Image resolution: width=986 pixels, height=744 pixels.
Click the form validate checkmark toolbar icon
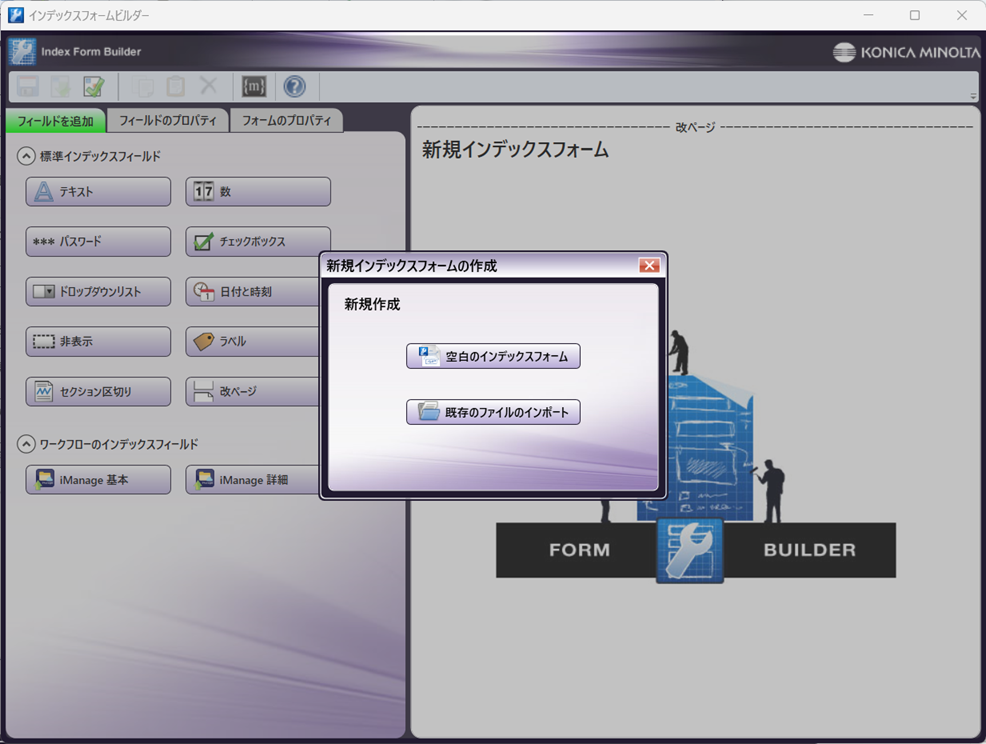(x=94, y=87)
